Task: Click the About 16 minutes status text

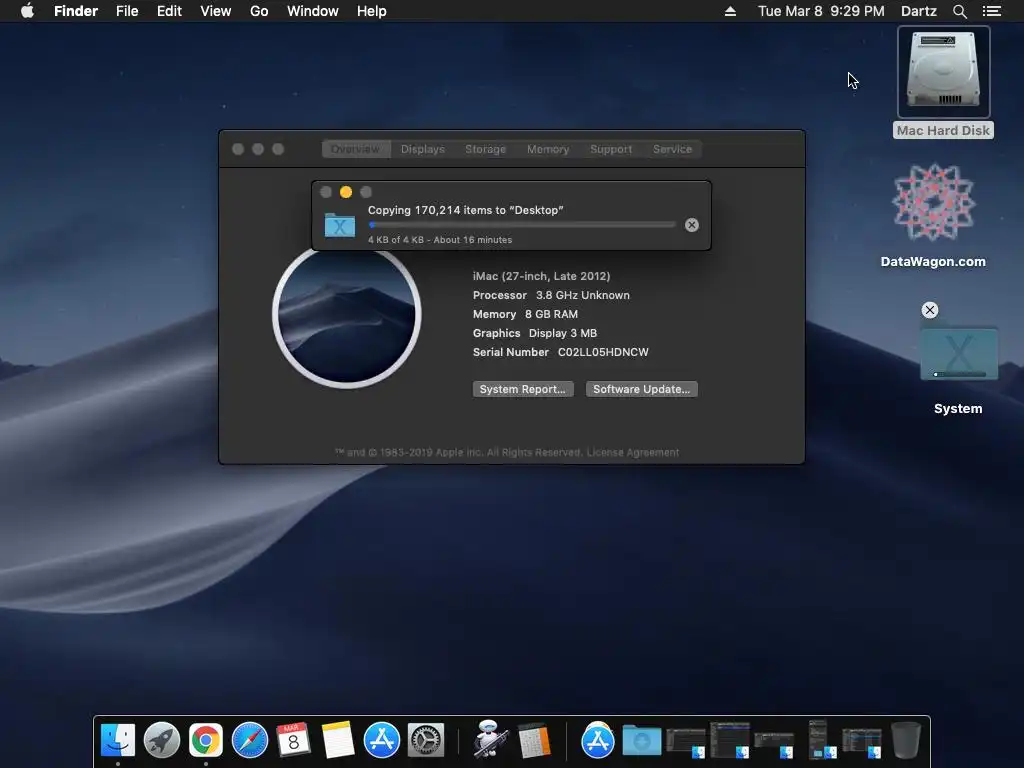Action: [473, 240]
